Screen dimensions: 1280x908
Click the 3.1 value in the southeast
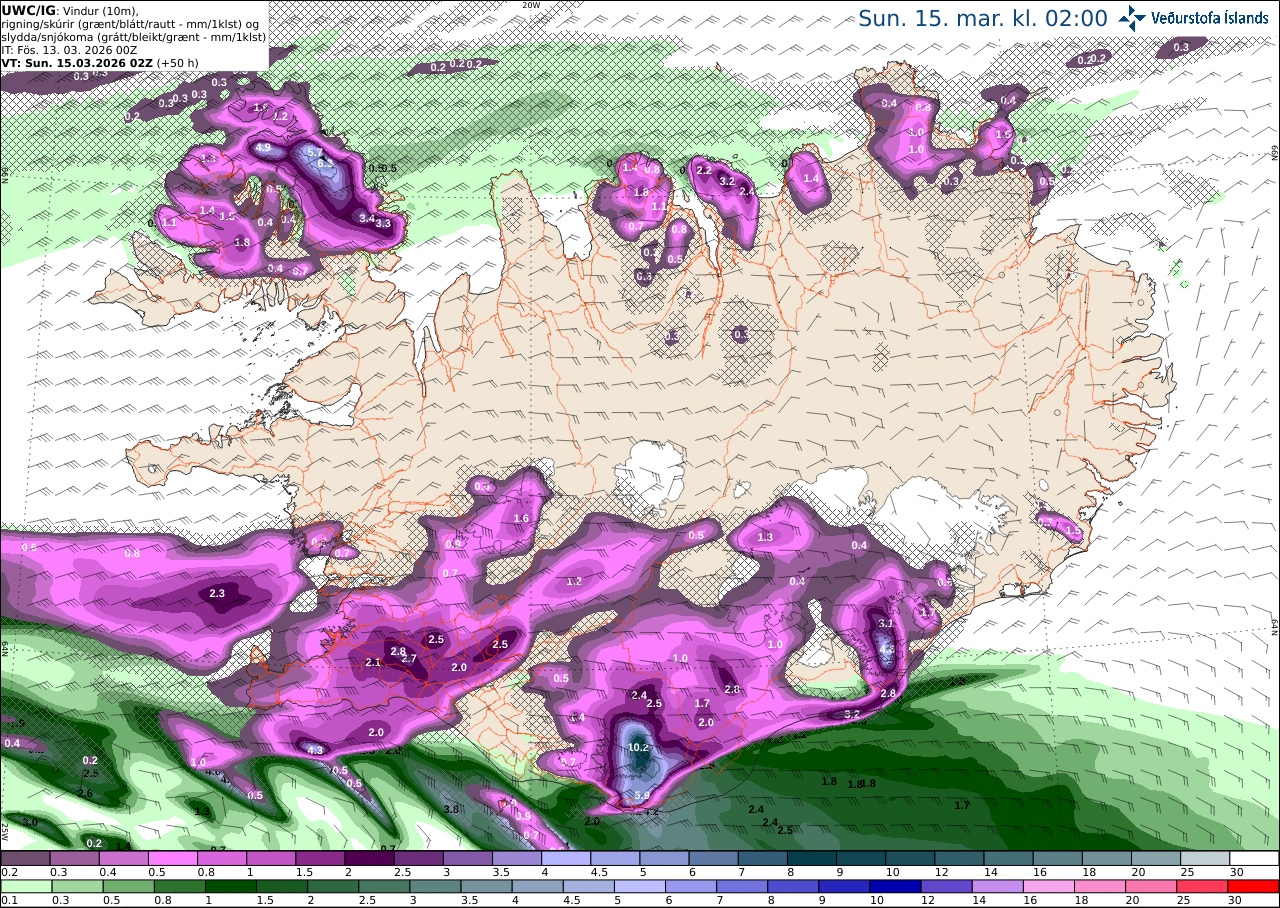(x=886, y=623)
